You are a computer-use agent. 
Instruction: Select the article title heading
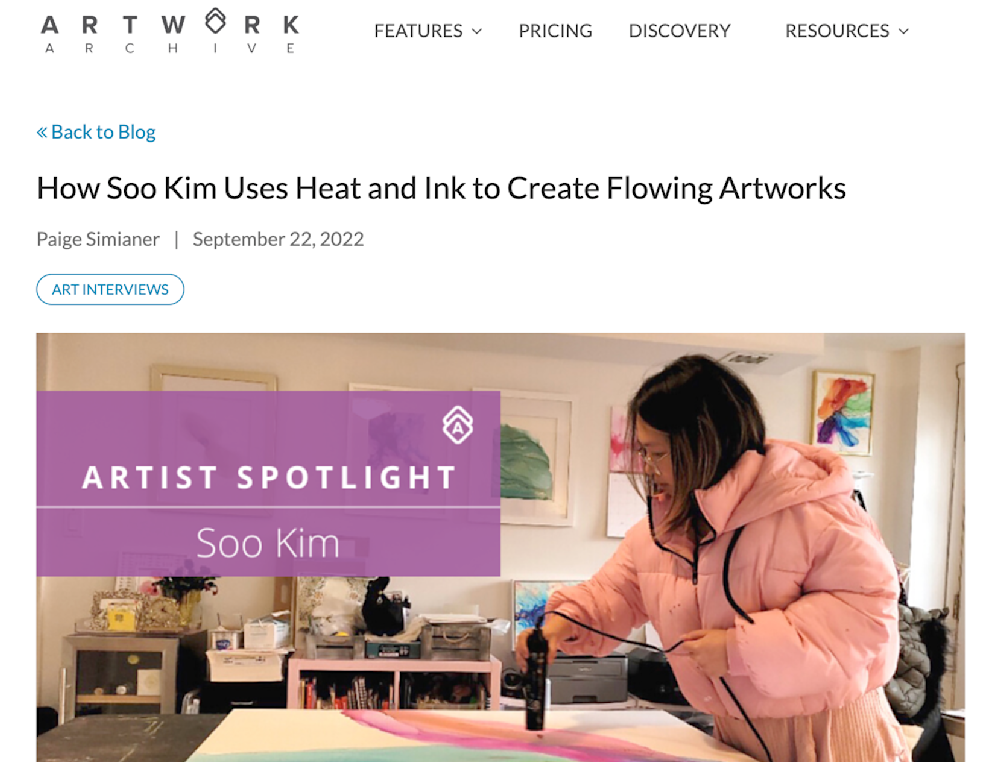(x=441, y=188)
